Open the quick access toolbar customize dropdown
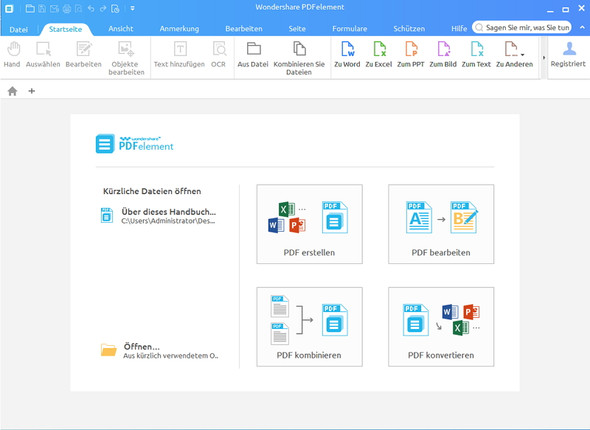 [x=132, y=8]
